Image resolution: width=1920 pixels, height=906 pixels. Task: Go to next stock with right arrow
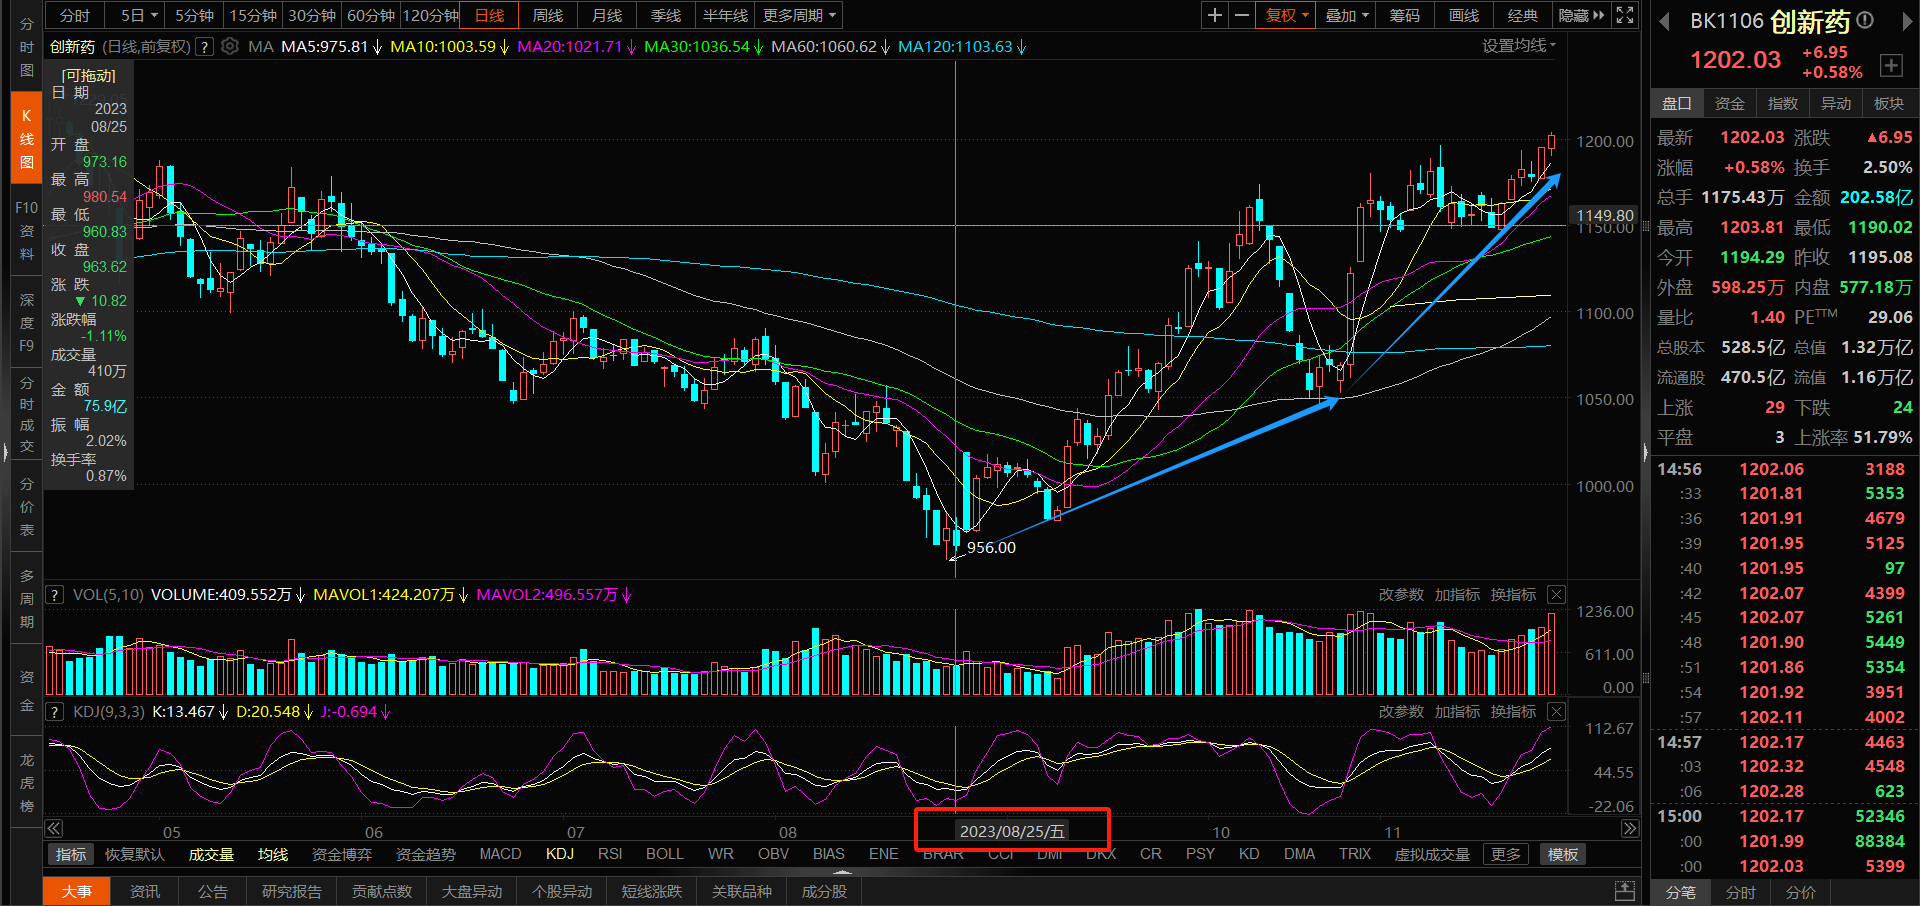tap(1906, 21)
